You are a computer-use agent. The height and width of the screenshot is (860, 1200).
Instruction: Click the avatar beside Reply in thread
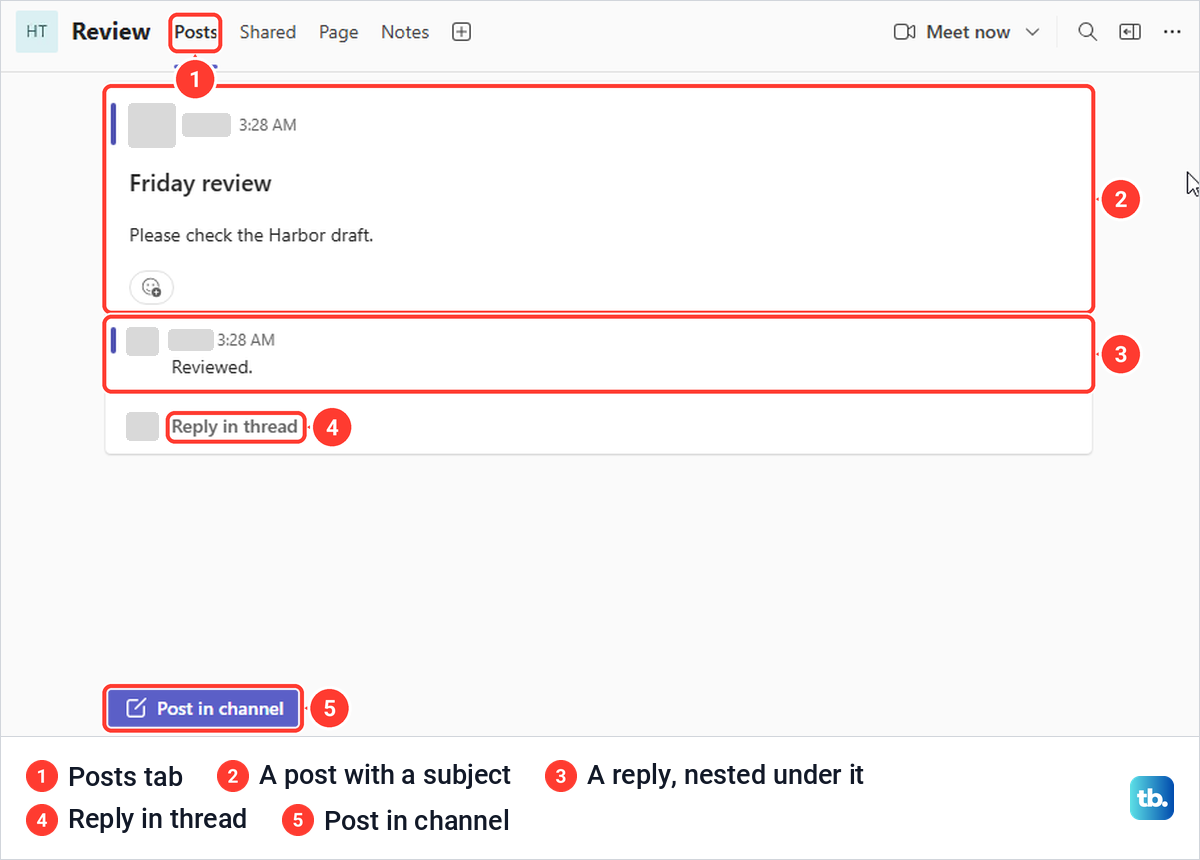tap(142, 426)
